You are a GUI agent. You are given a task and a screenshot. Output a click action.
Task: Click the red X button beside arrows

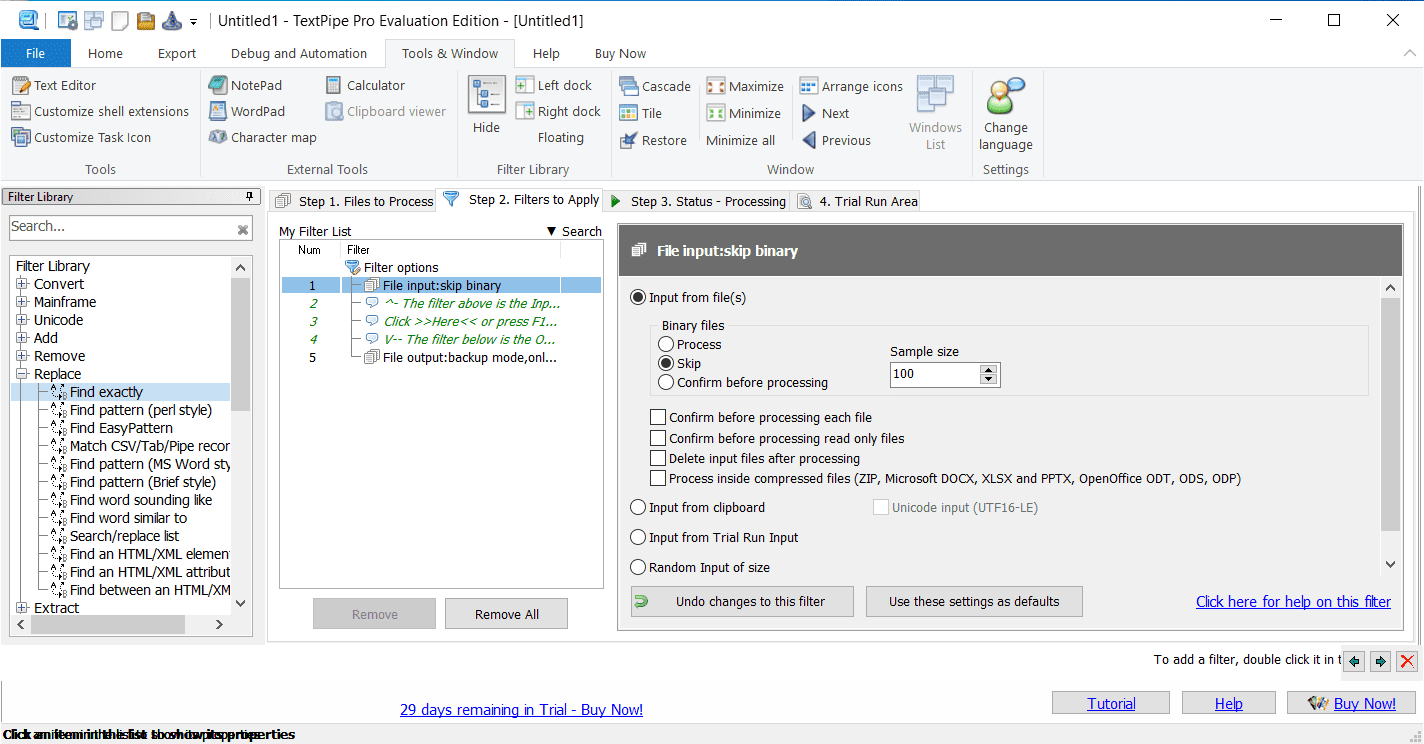(1407, 661)
